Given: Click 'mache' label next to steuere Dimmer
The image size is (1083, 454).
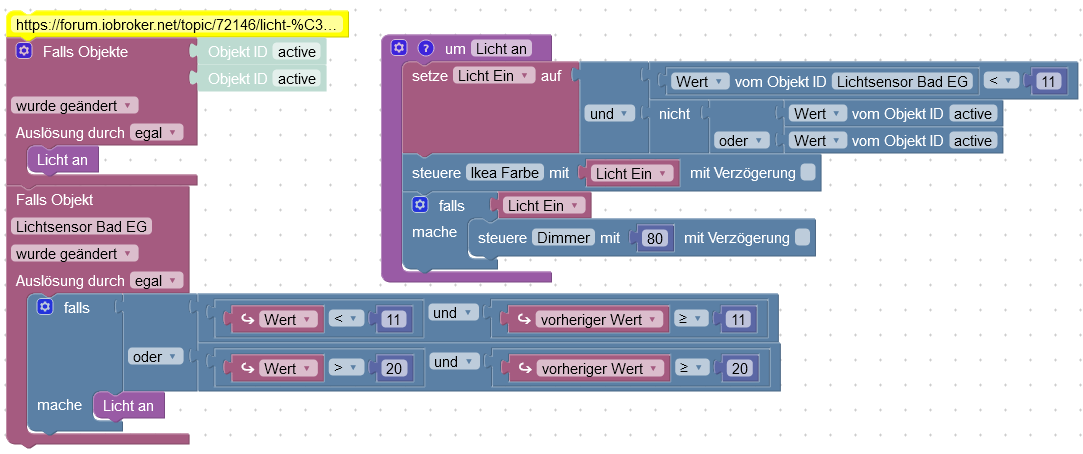Looking at the screenshot, I should pos(434,232).
